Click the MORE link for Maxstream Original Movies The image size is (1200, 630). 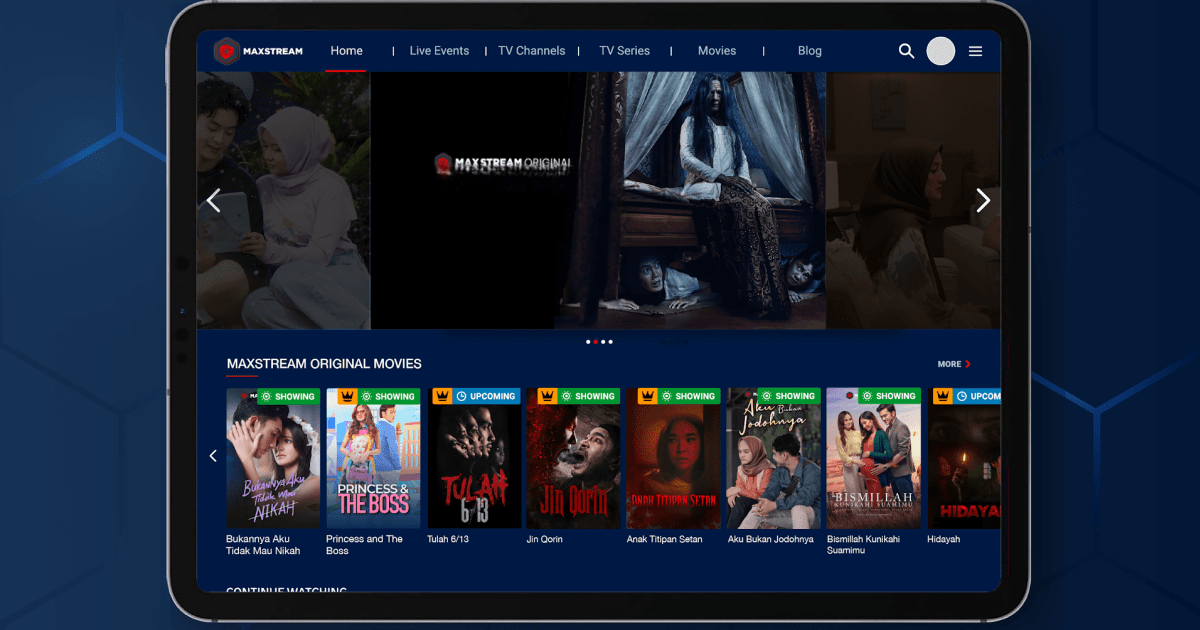952,364
